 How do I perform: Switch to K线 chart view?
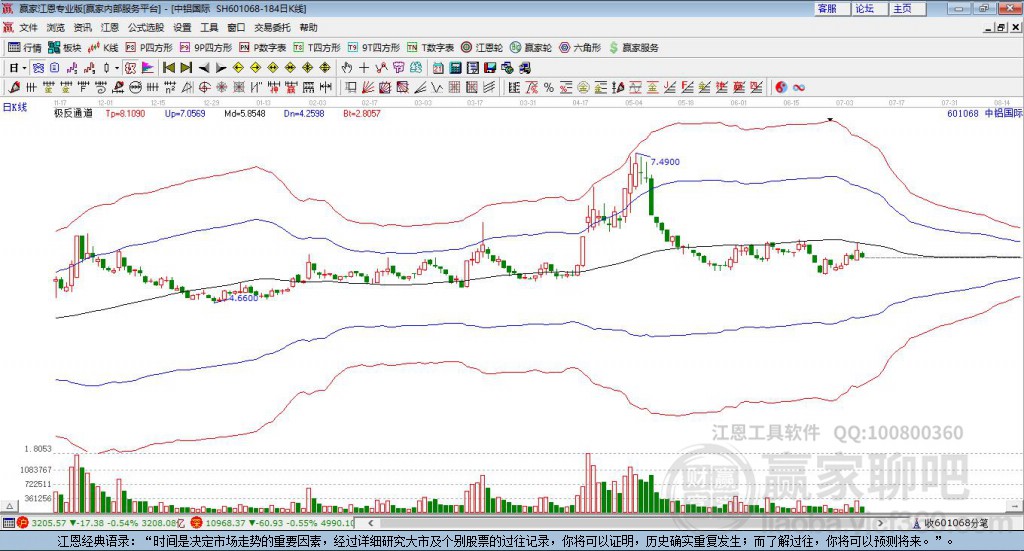[x=103, y=48]
